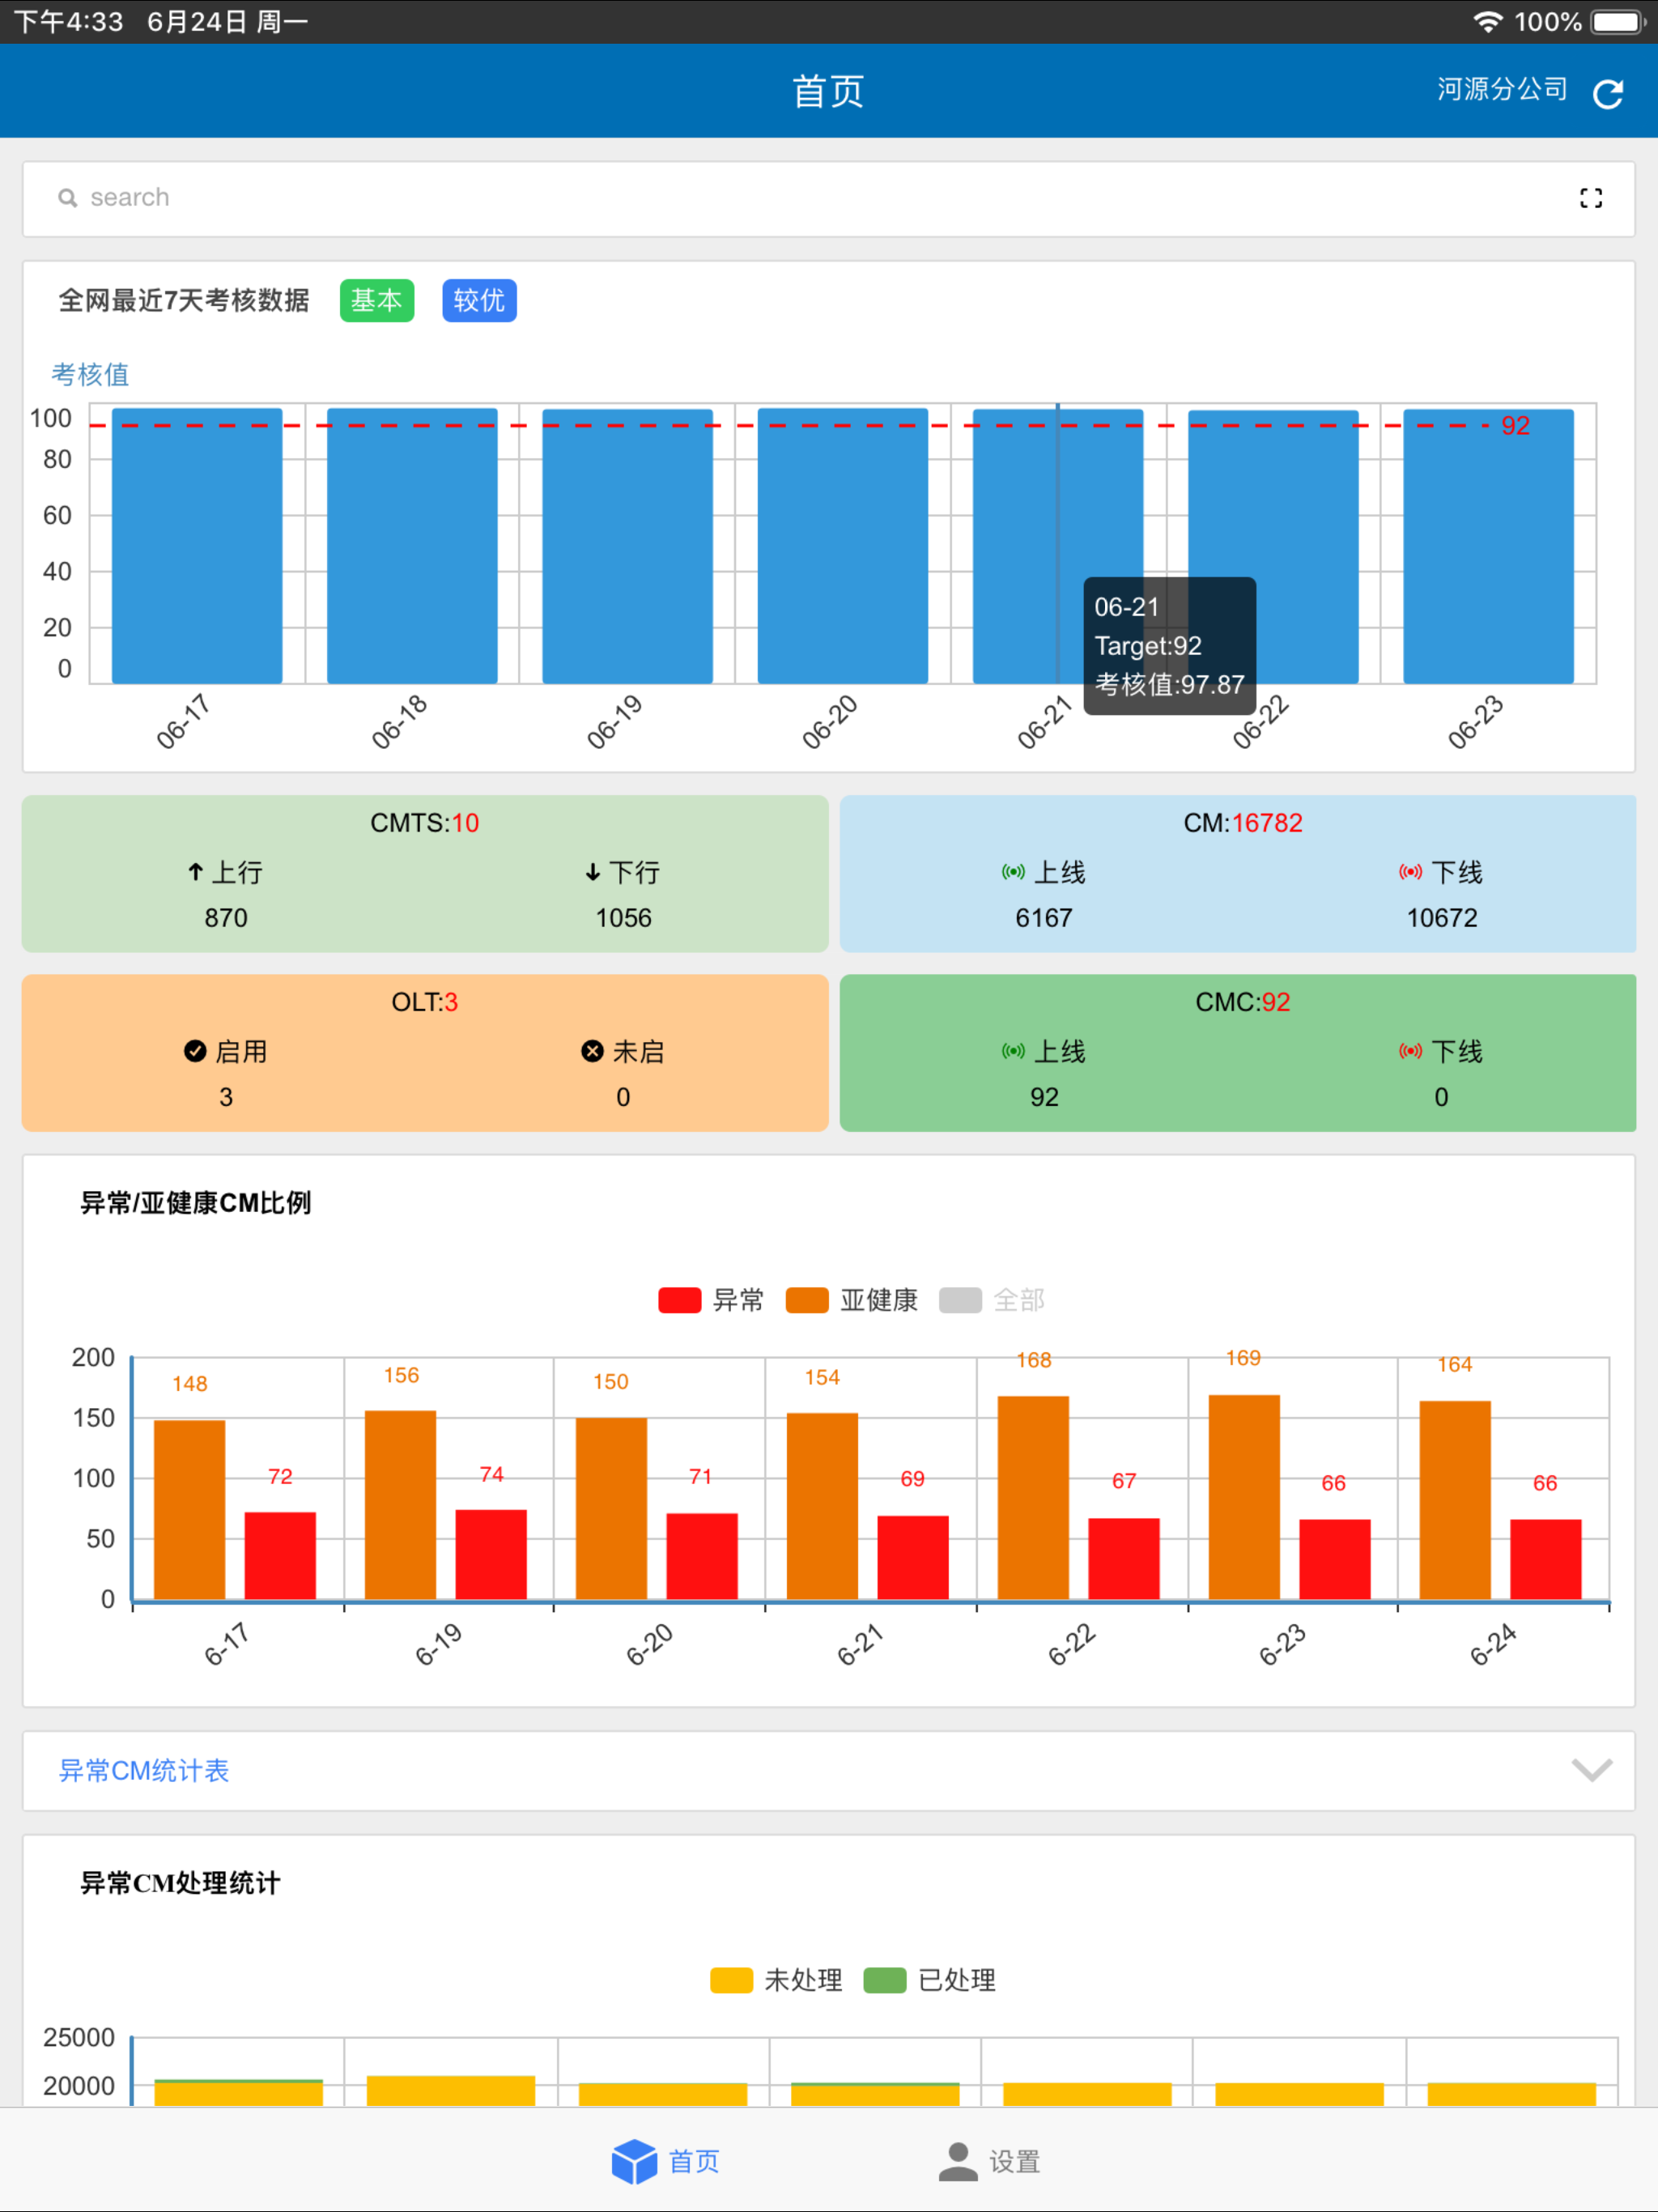Click the CMTS:10 card title
1658x2212 pixels.
click(x=425, y=823)
